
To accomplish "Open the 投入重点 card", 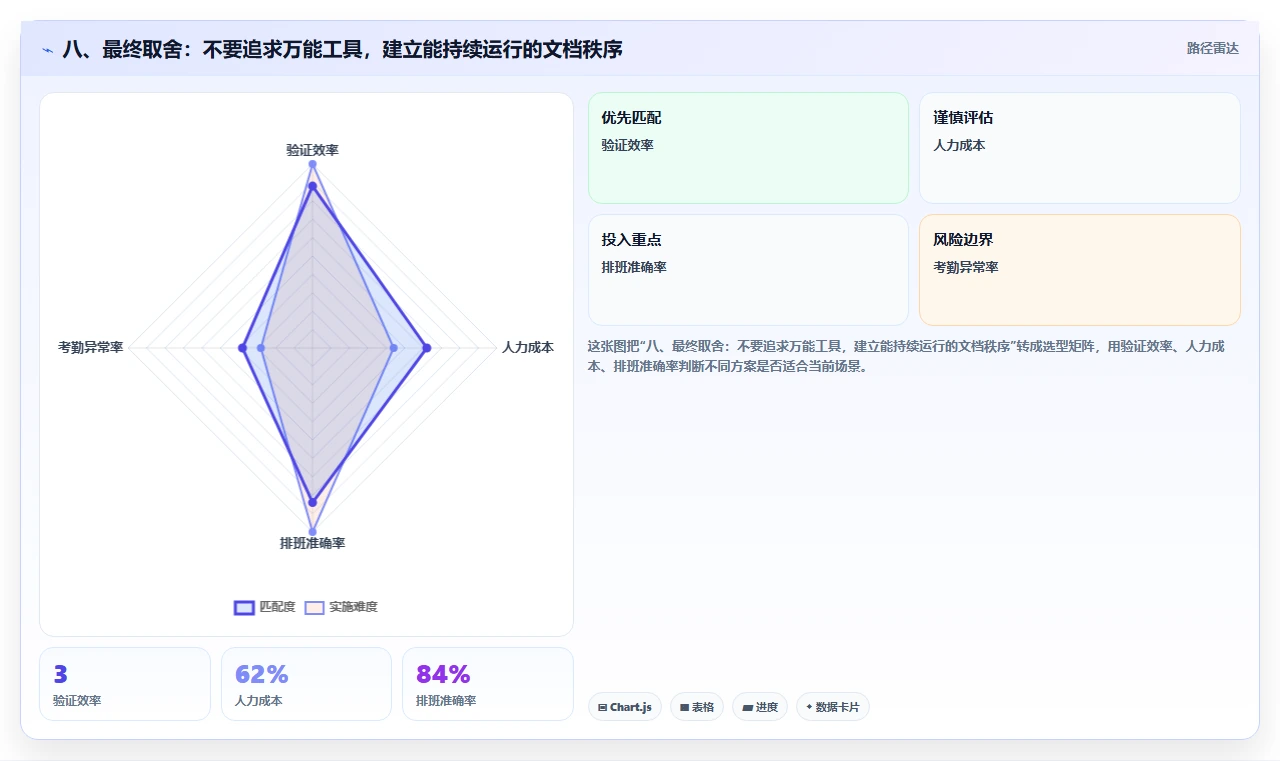I will (748, 270).
